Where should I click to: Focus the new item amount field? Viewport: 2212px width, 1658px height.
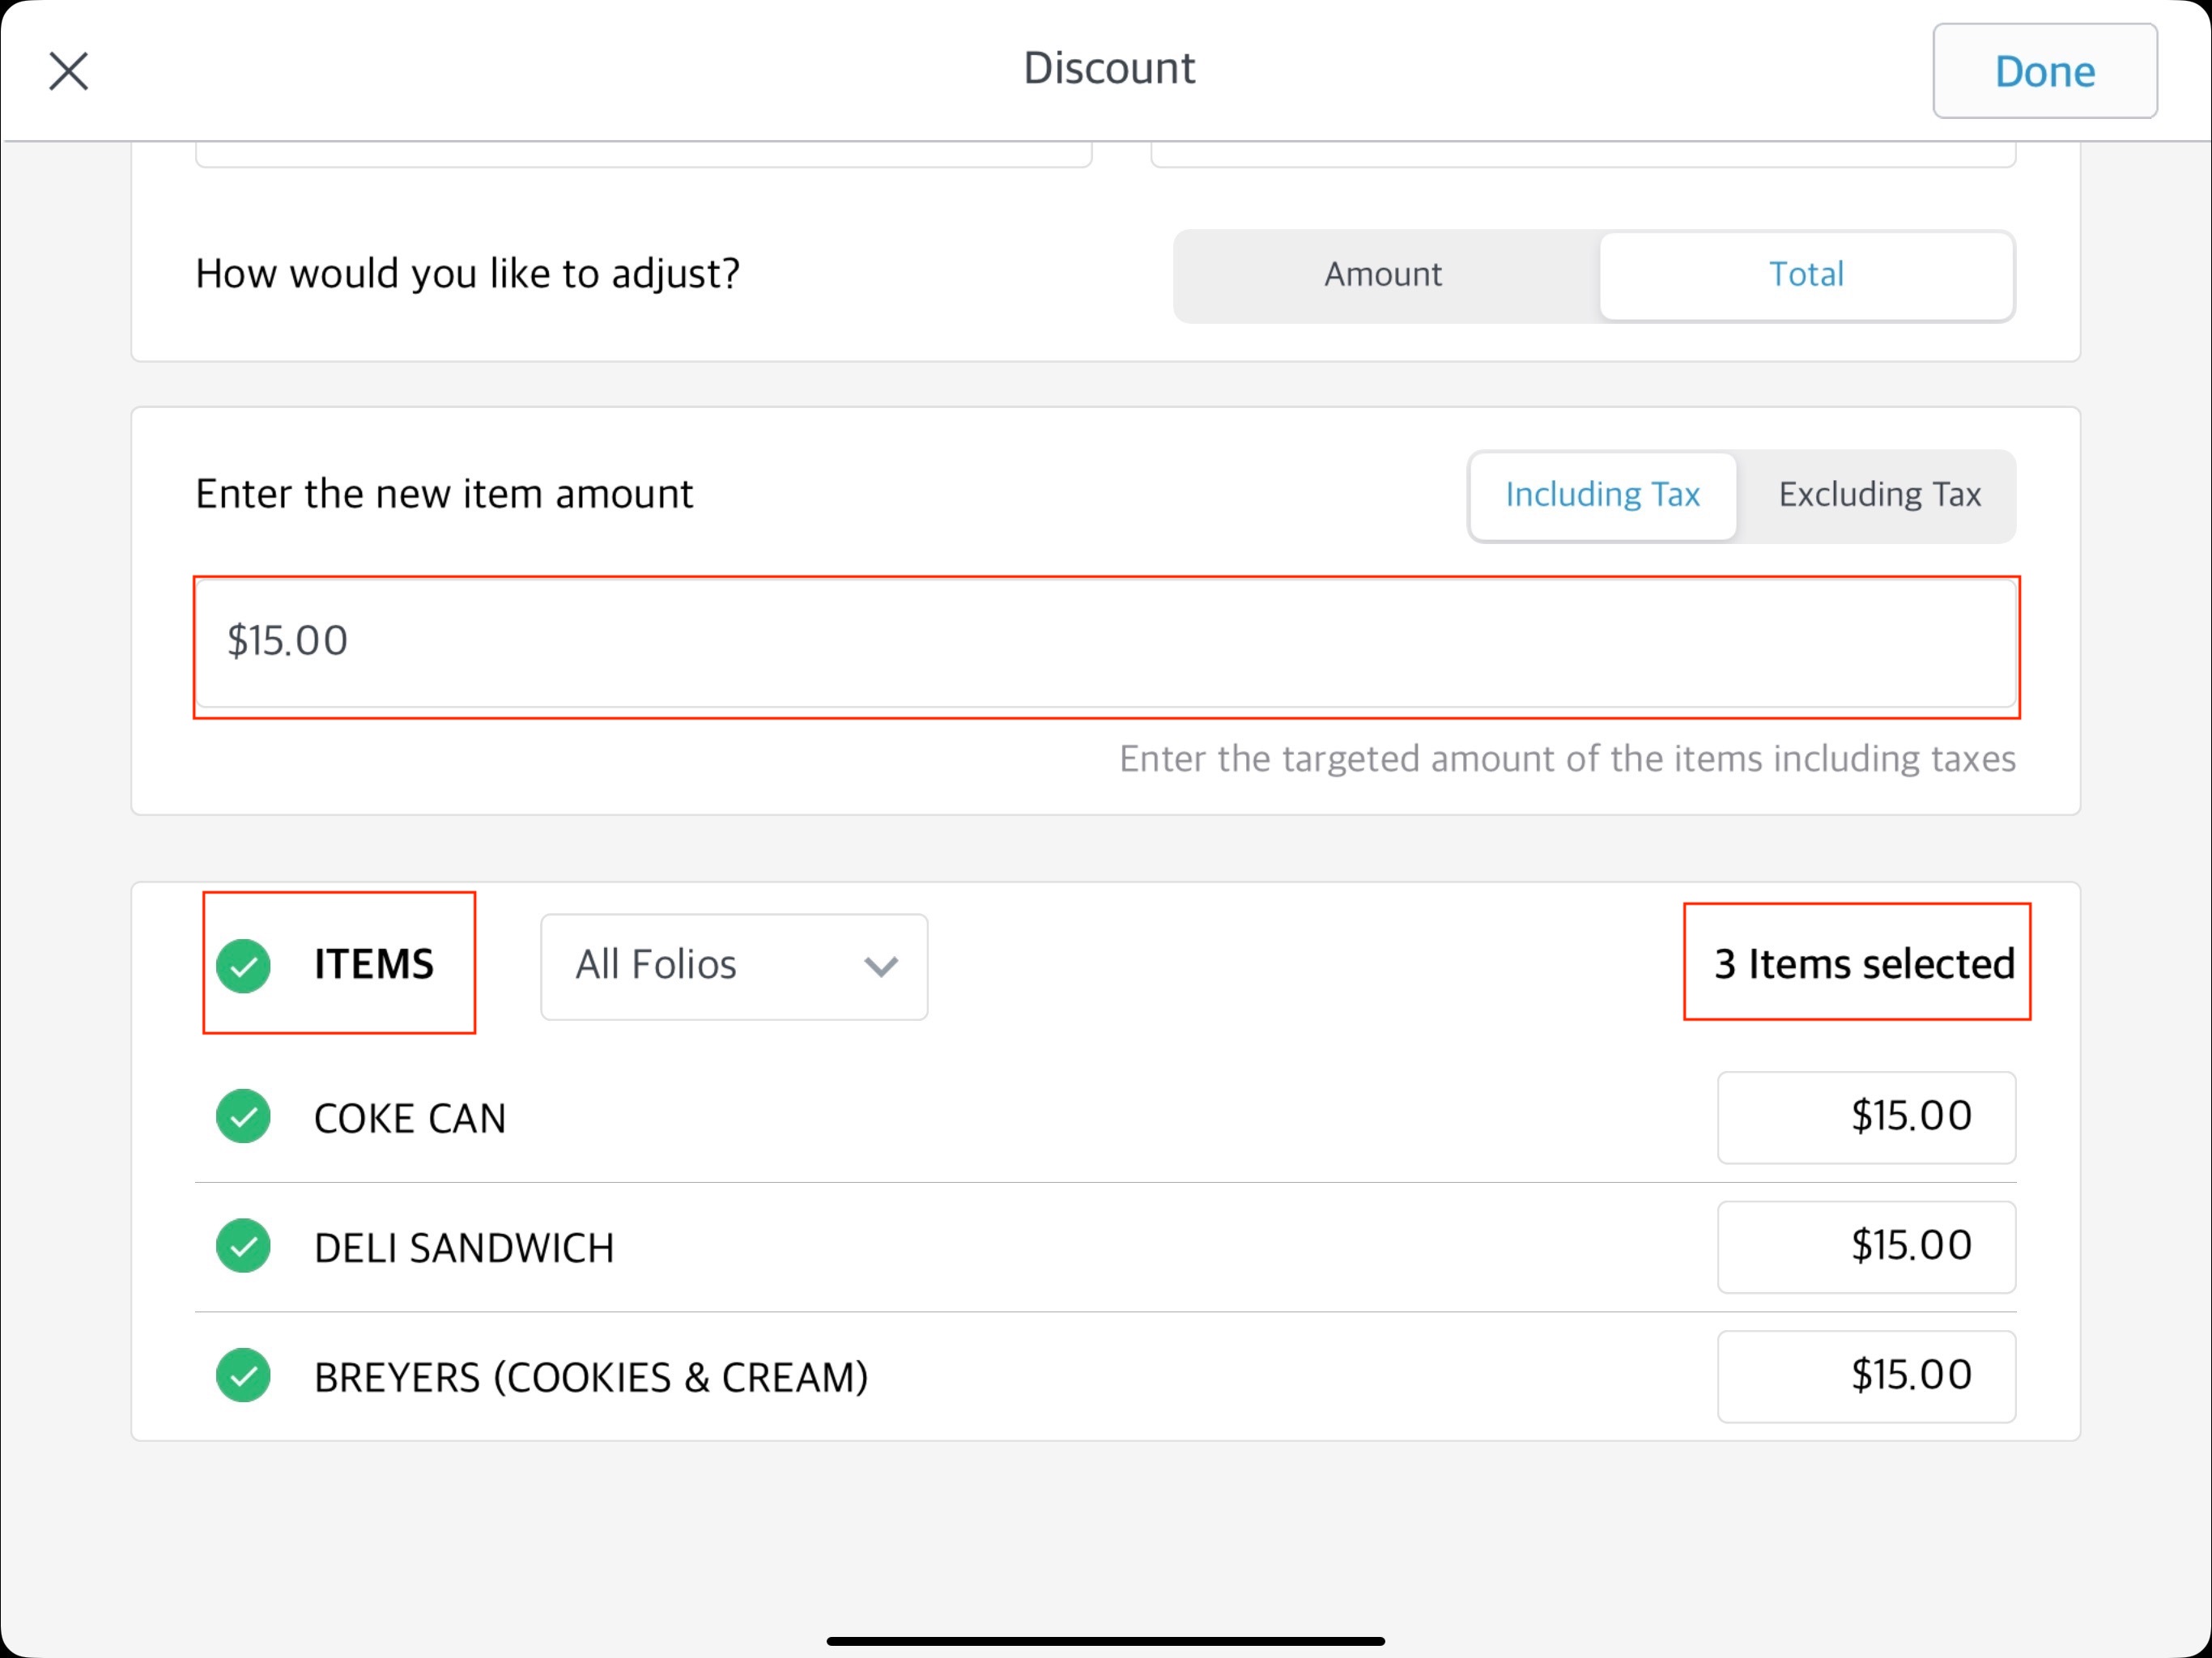click(x=1105, y=642)
